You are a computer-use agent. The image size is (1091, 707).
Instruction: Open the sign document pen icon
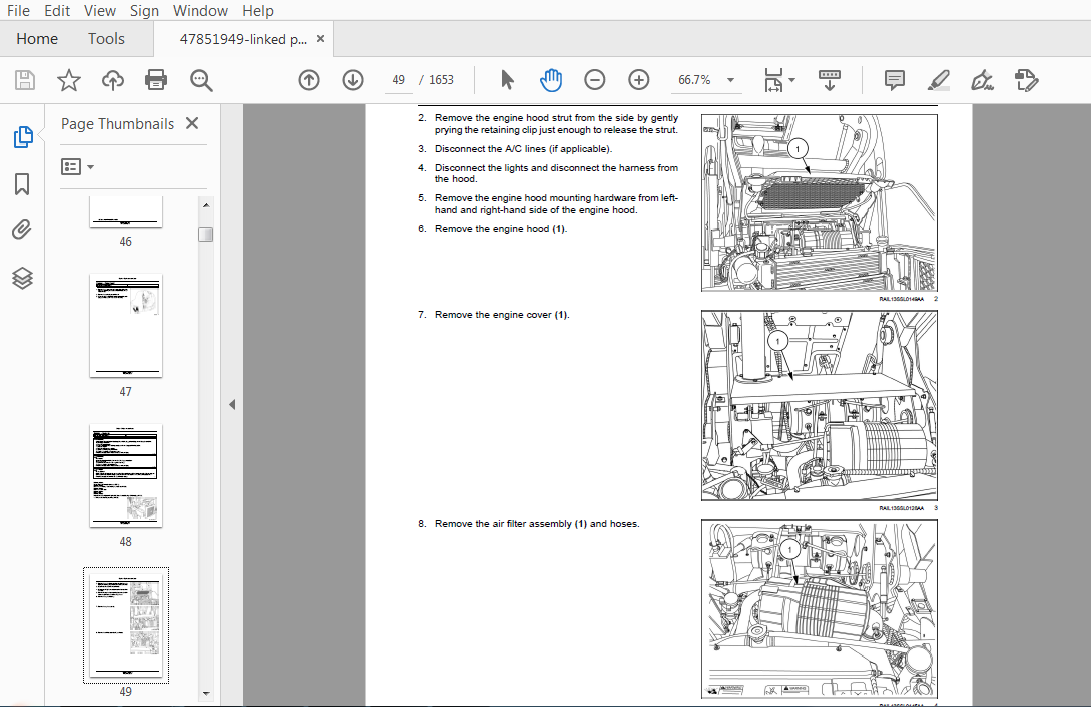tap(982, 80)
